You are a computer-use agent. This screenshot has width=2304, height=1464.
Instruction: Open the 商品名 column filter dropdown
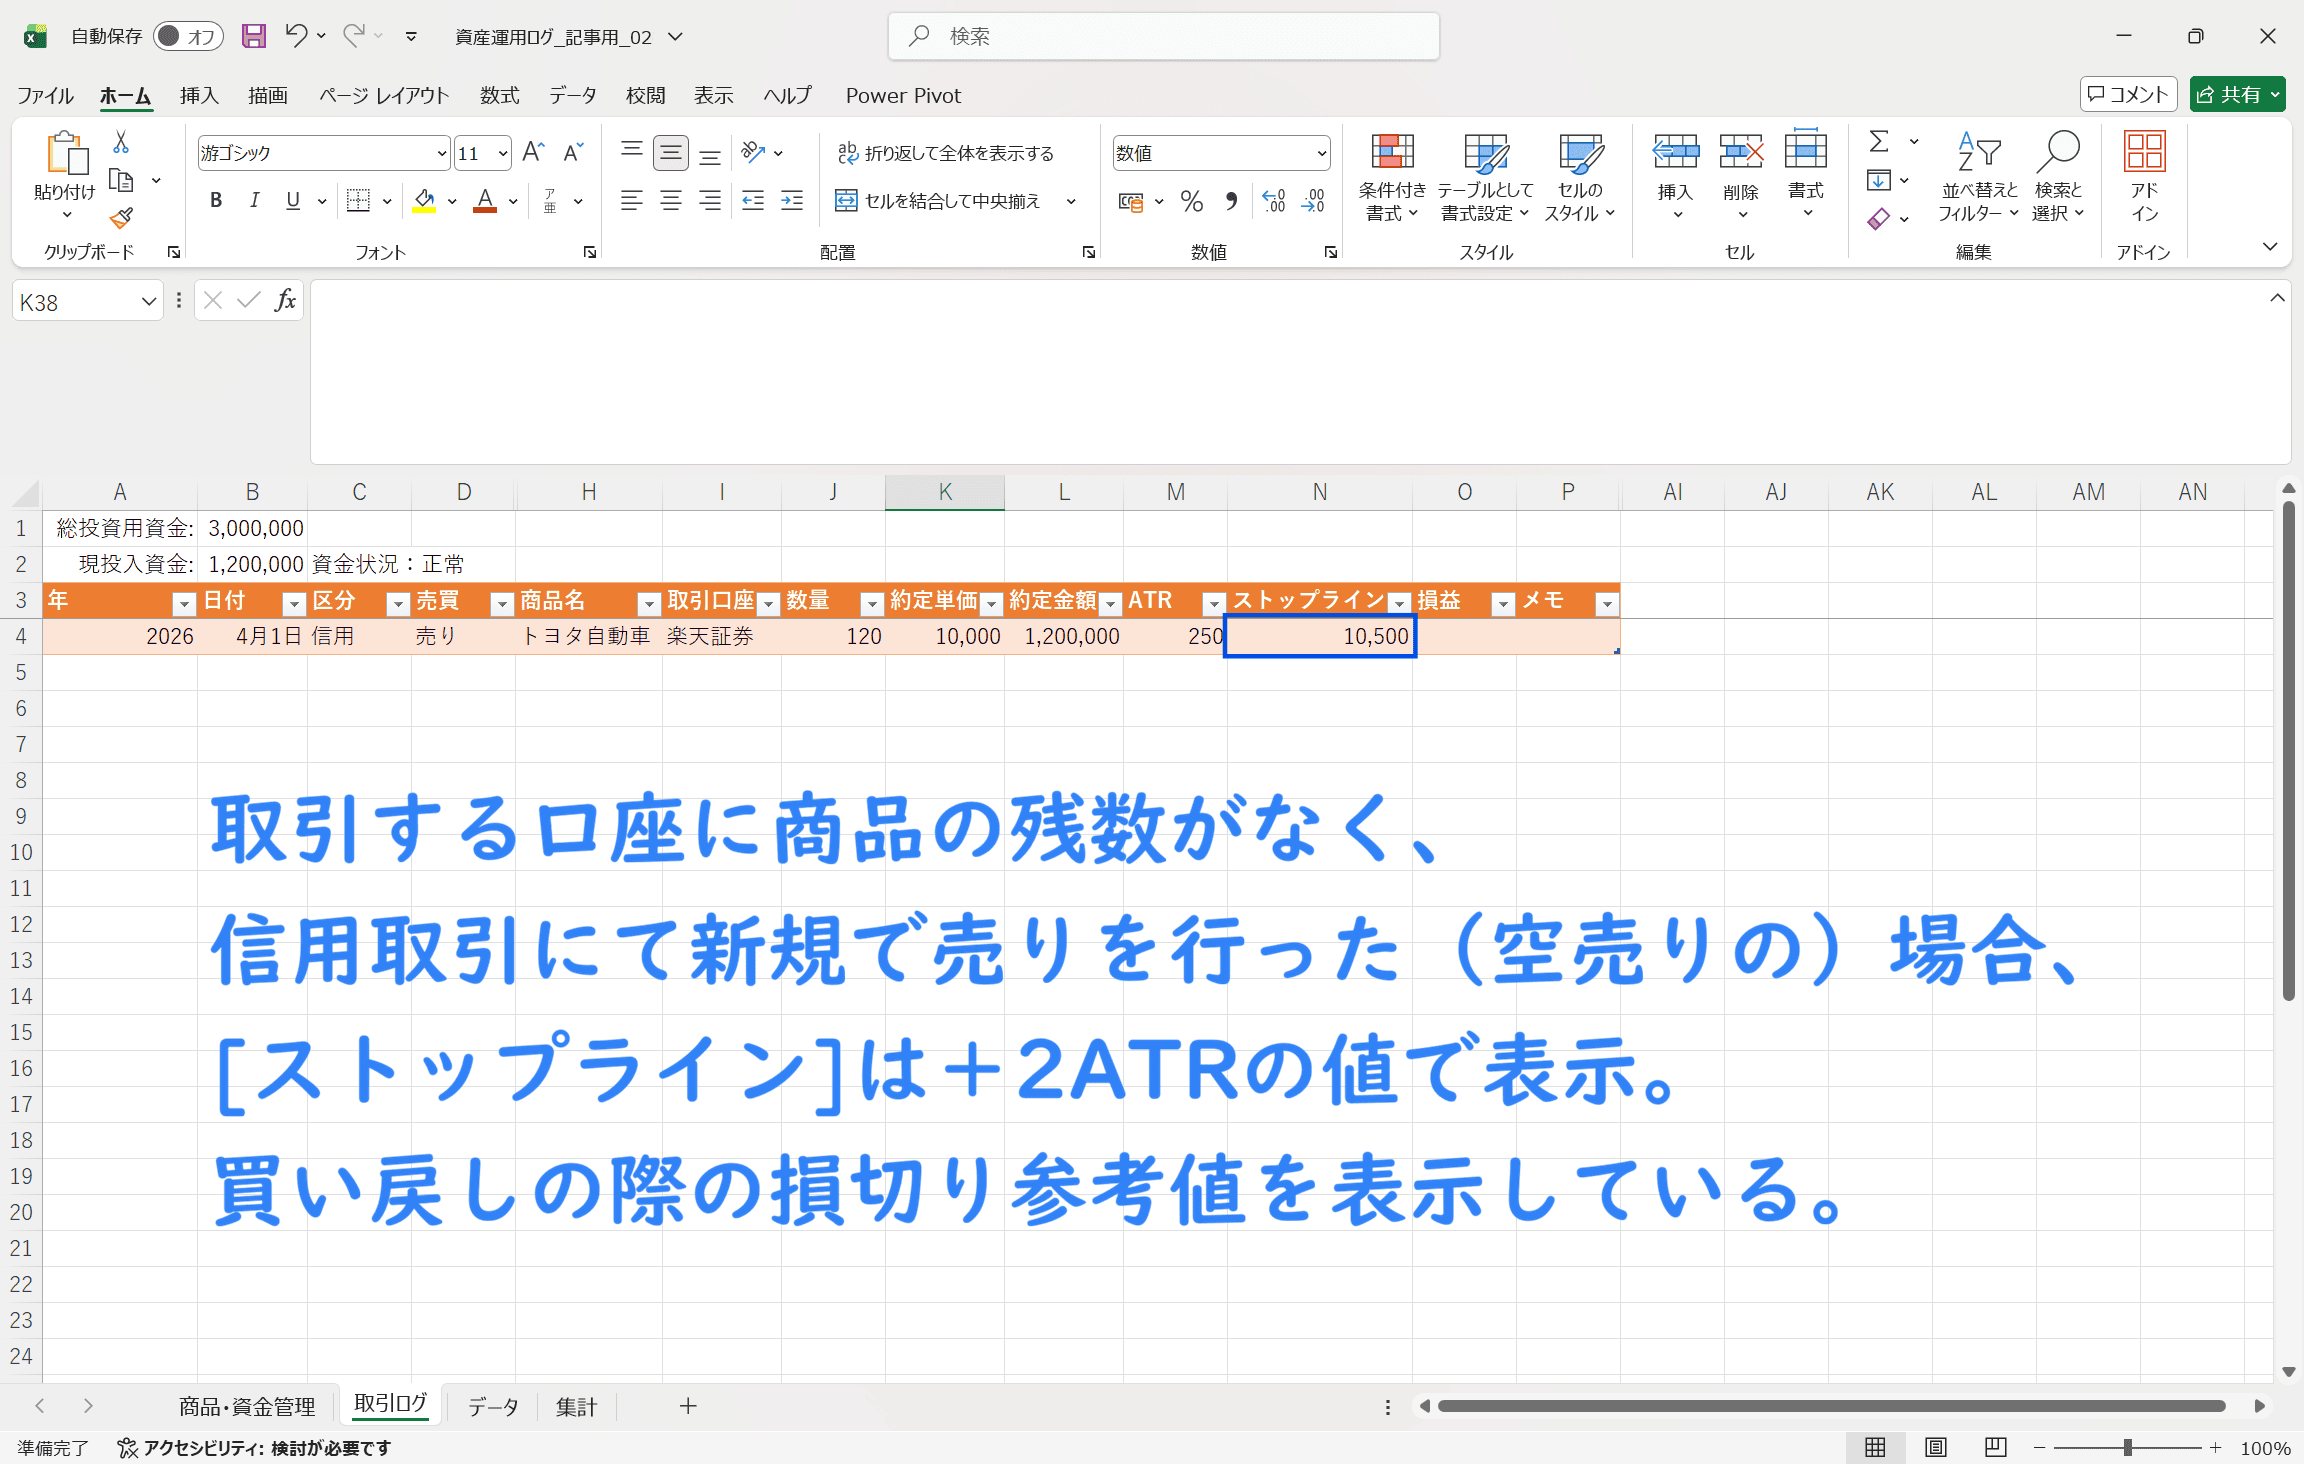click(x=648, y=603)
